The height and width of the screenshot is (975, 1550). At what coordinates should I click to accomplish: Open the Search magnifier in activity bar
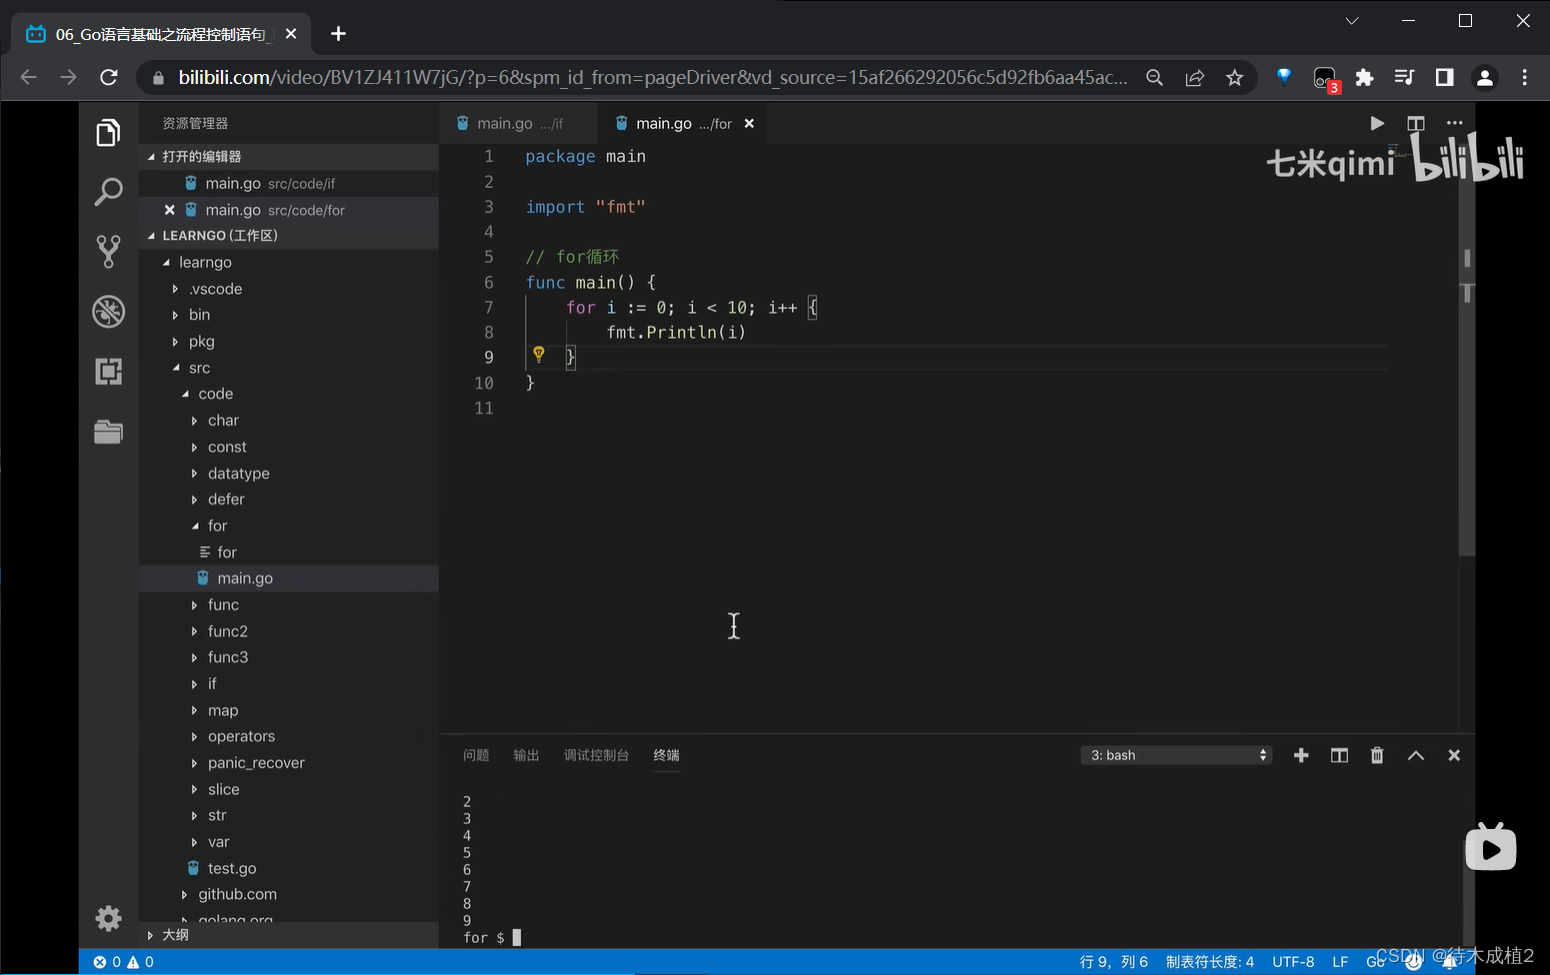pyautogui.click(x=108, y=191)
